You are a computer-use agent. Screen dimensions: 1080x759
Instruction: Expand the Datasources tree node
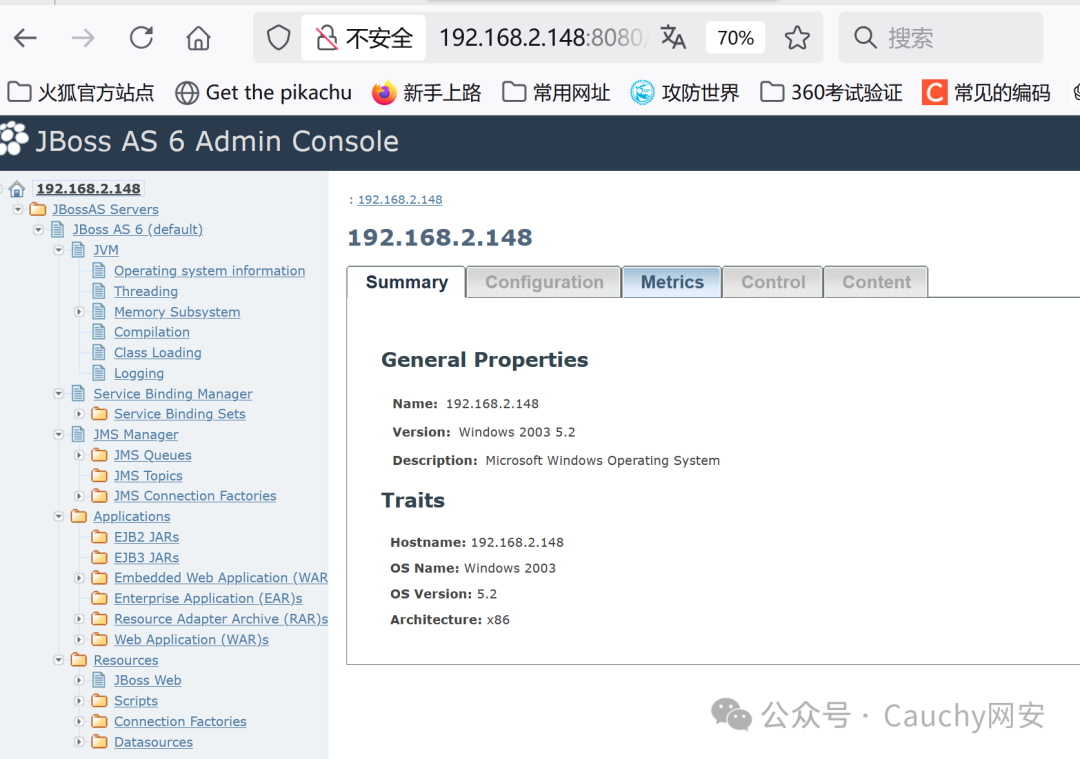(79, 742)
